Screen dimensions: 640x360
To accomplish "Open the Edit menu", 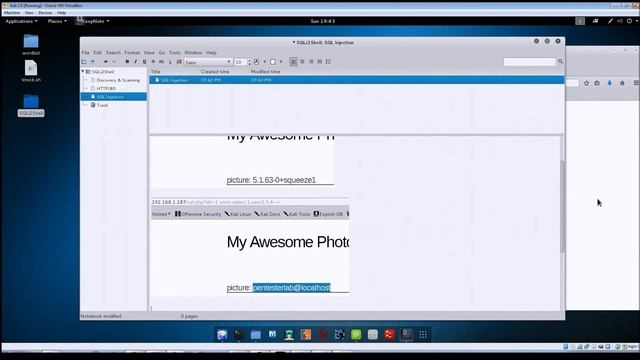I will [x=97, y=53].
